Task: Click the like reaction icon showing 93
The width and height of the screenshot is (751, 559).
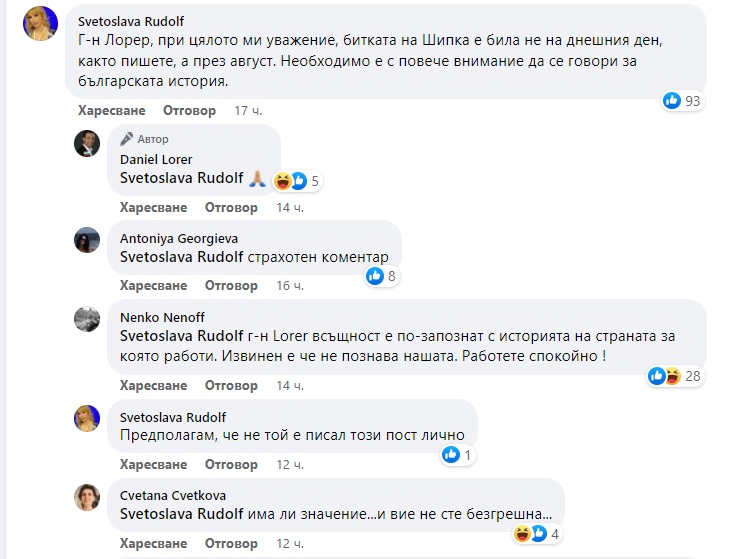Action: pyautogui.click(x=672, y=101)
